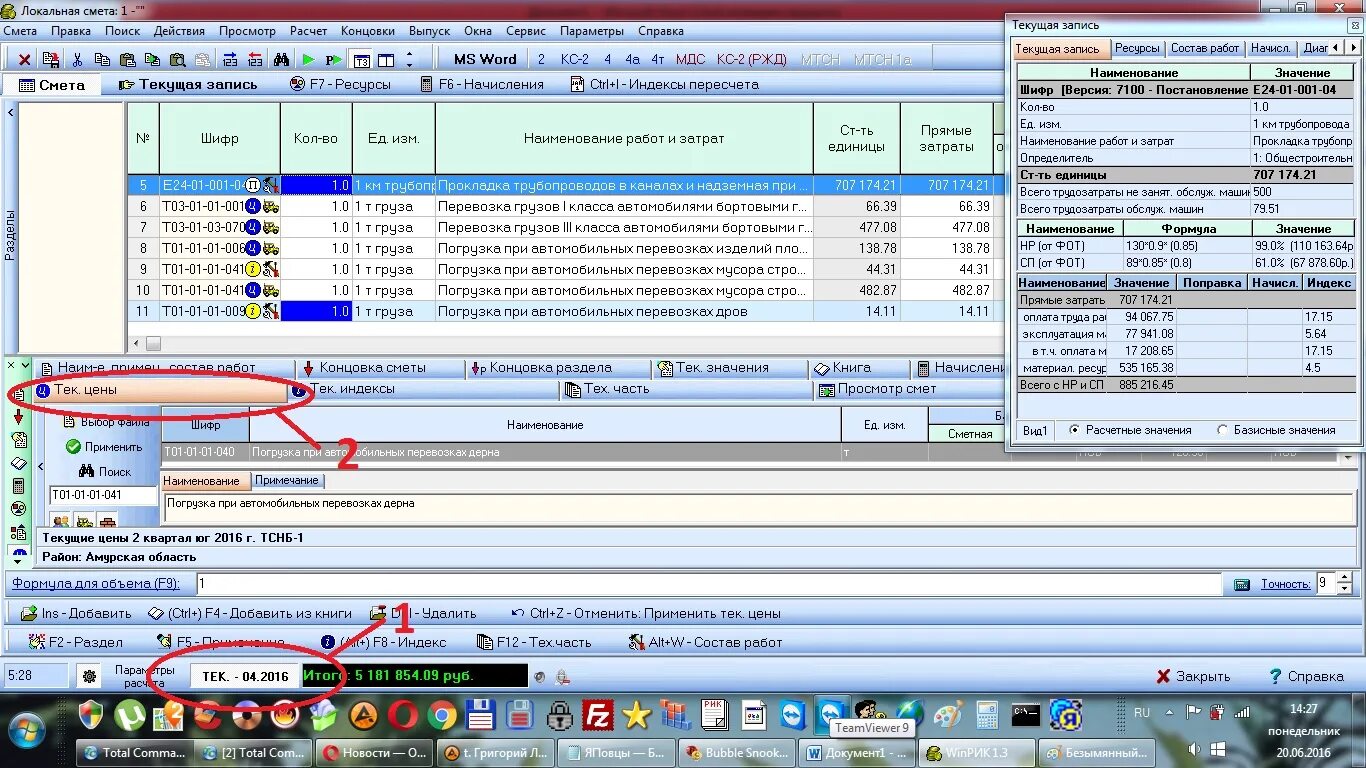
Task: Click the Вид1 button in Текущая запись window
Action: coord(1035,430)
